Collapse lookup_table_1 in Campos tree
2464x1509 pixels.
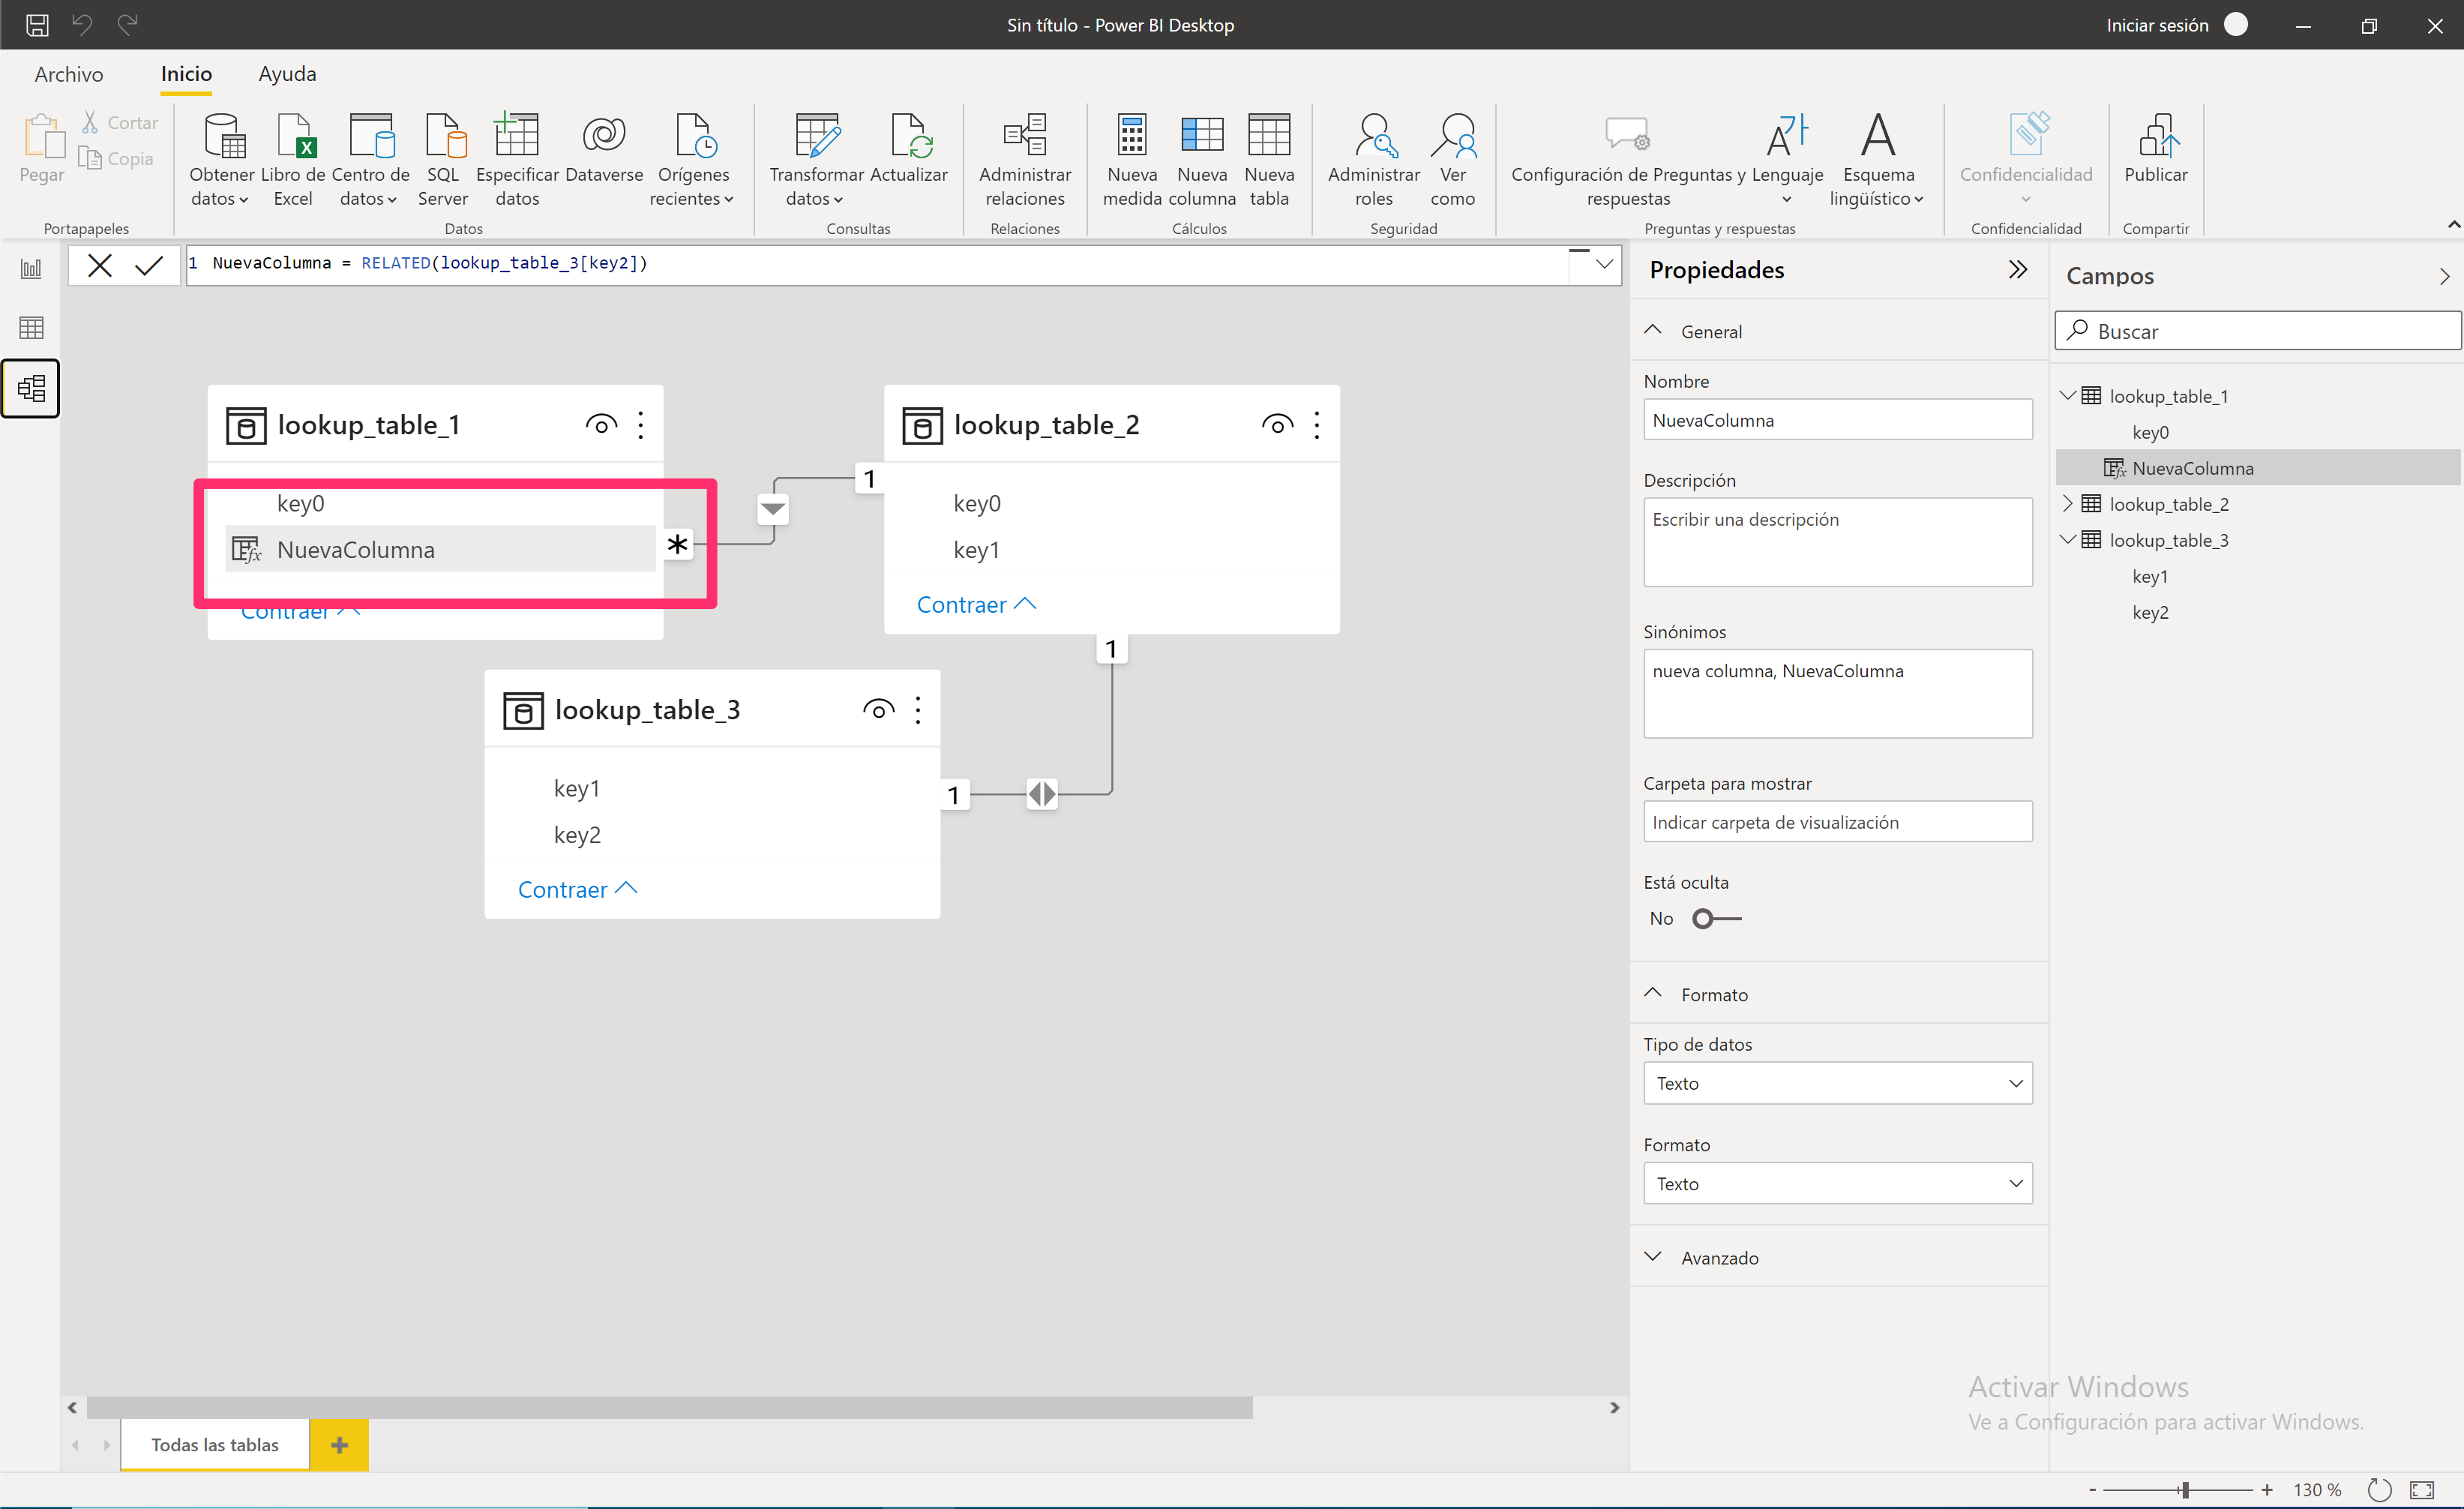(x=2067, y=396)
